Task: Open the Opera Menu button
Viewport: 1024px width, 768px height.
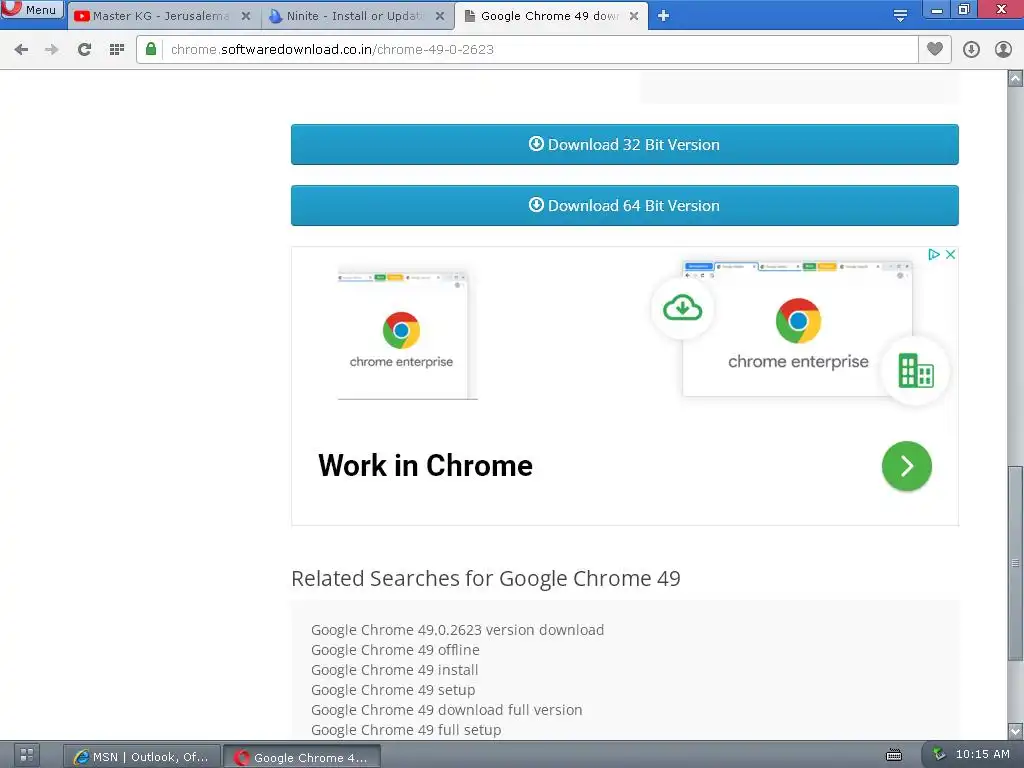Action: 31,9
